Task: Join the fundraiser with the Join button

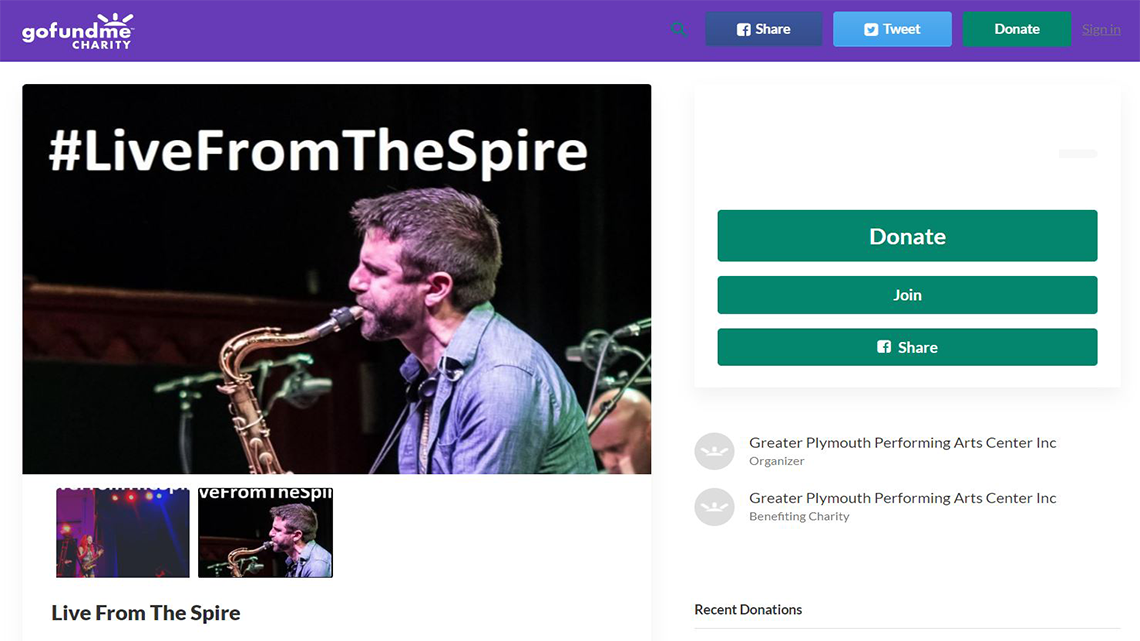Action: point(907,295)
